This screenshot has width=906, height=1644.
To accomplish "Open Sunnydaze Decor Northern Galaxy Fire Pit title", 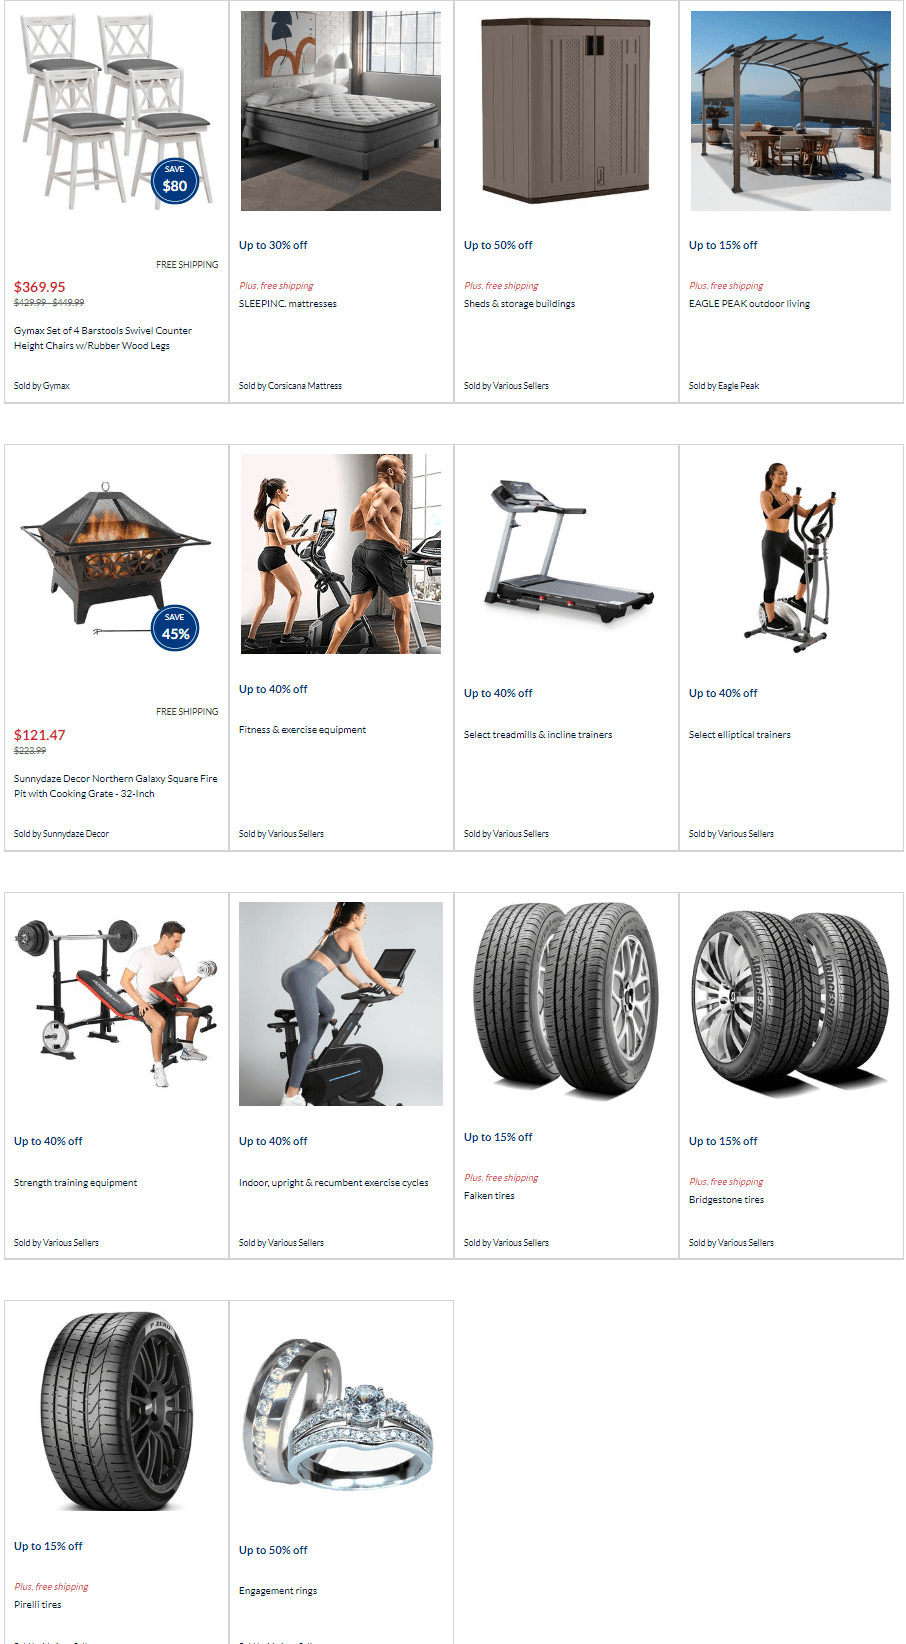I will (115, 786).
